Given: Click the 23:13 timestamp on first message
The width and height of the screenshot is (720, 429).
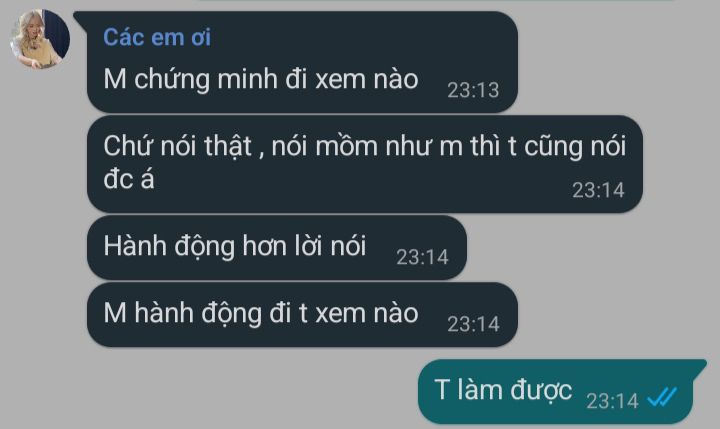Looking at the screenshot, I should (x=473, y=90).
